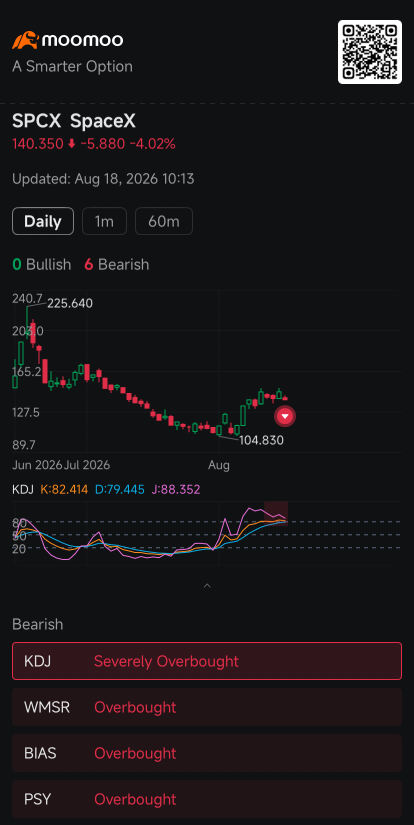Click the A Smarter Option tagline
414x825 pixels.
(x=72, y=66)
